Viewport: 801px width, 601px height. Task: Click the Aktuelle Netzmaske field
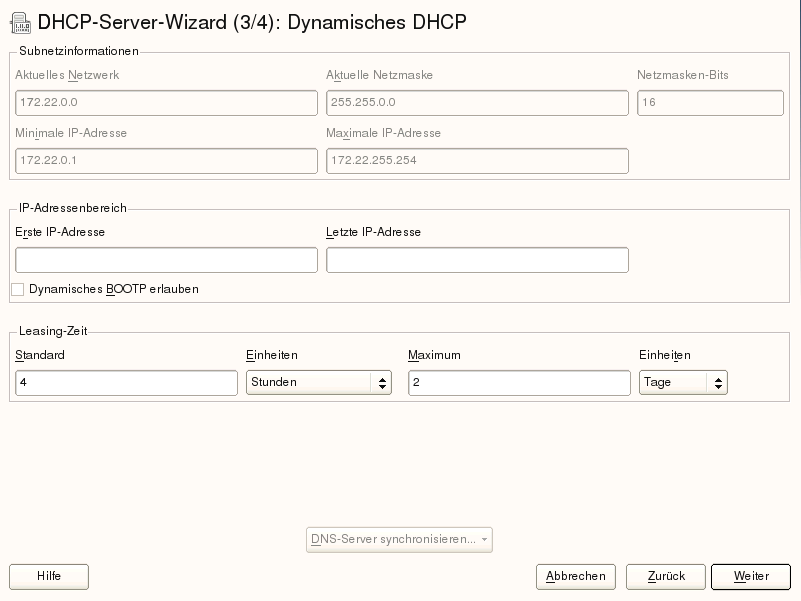click(x=477, y=103)
